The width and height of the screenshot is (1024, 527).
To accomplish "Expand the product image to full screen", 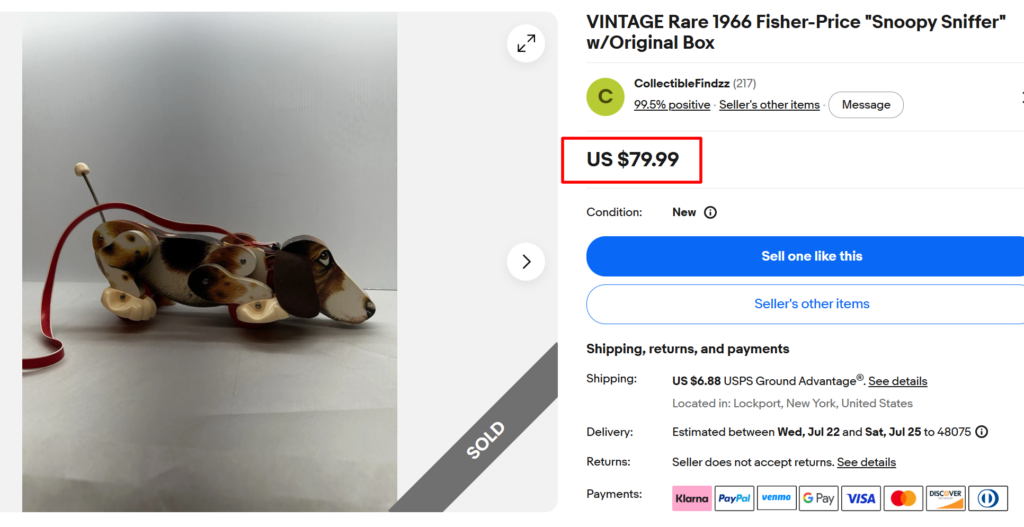I will point(526,44).
